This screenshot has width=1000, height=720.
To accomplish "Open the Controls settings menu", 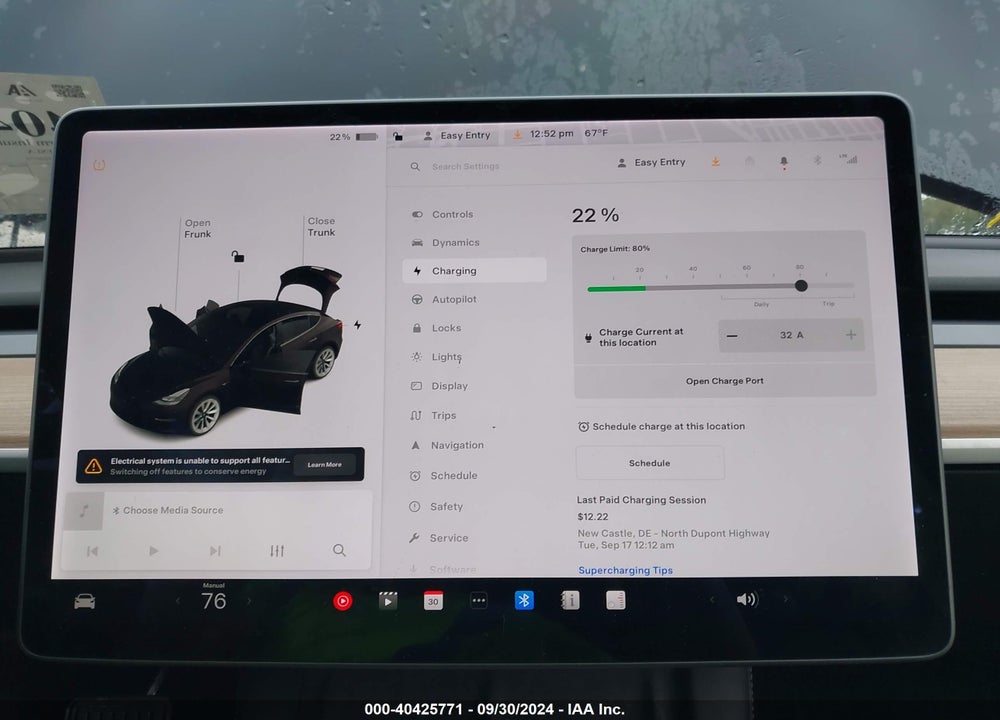I will [452, 214].
